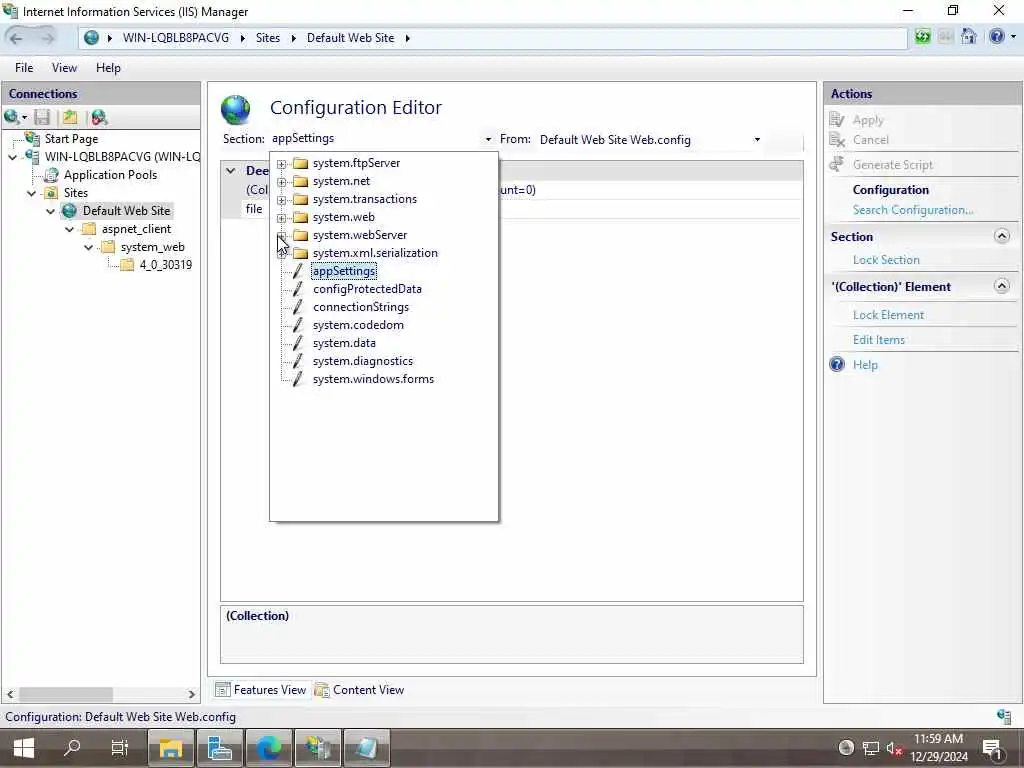The width and height of the screenshot is (1024, 768).
Task: Collapse the Section group in Actions
Action: click(1002, 236)
